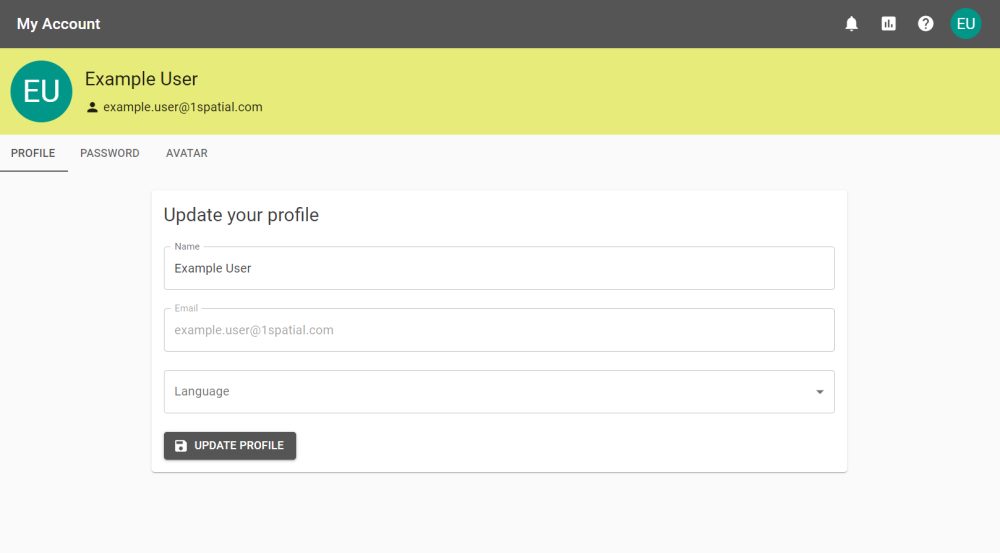Click the Update your profile heading
The image size is (1000, 553).
click(241, 215)
